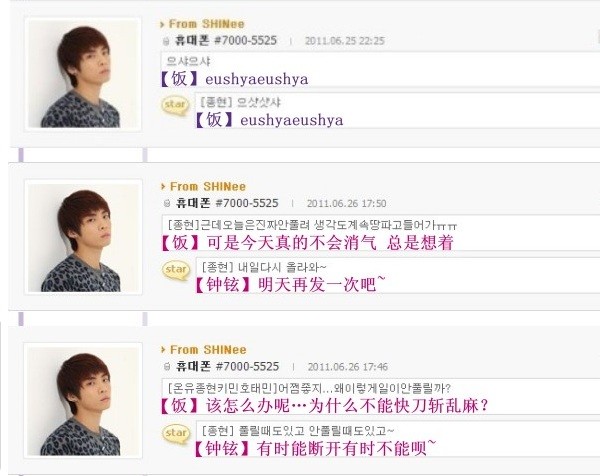The height and width of the screenshot is (476, 600).
Task: Click phone icon beside the 17:50 post's #7000-5525
Action: click(167, 204)
